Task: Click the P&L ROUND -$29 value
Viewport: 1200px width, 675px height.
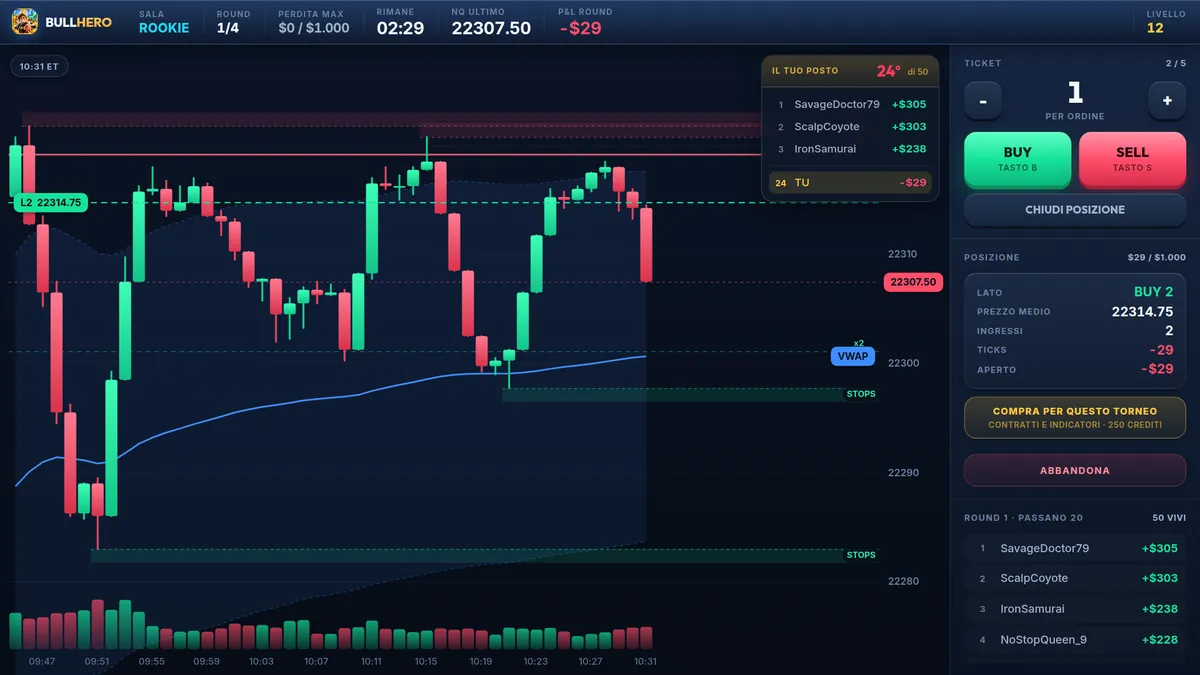Action: click(x=580, y=28)
